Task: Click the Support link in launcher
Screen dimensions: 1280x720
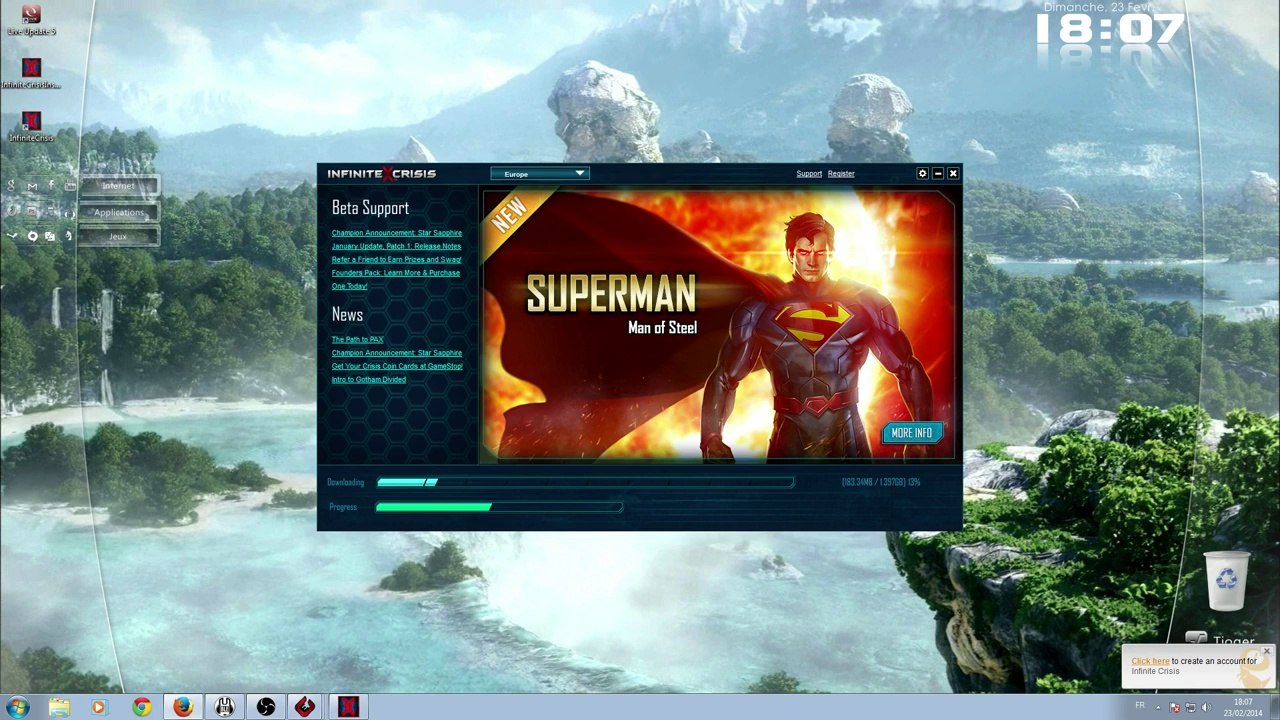Action: click(809, 174)
